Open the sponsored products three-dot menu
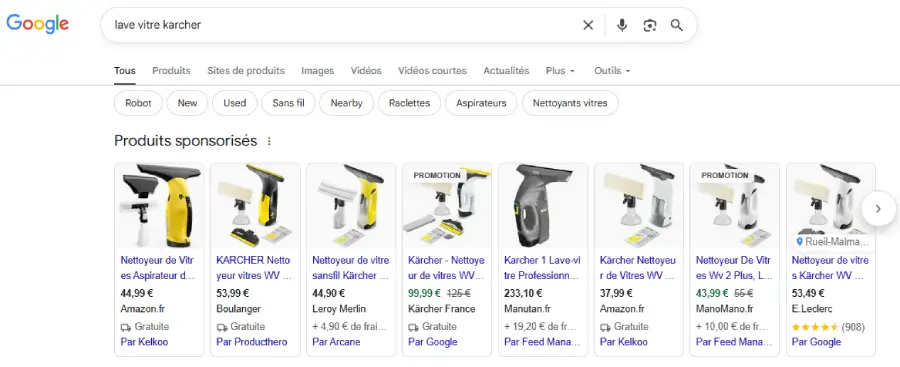 (x=269, y=141)
